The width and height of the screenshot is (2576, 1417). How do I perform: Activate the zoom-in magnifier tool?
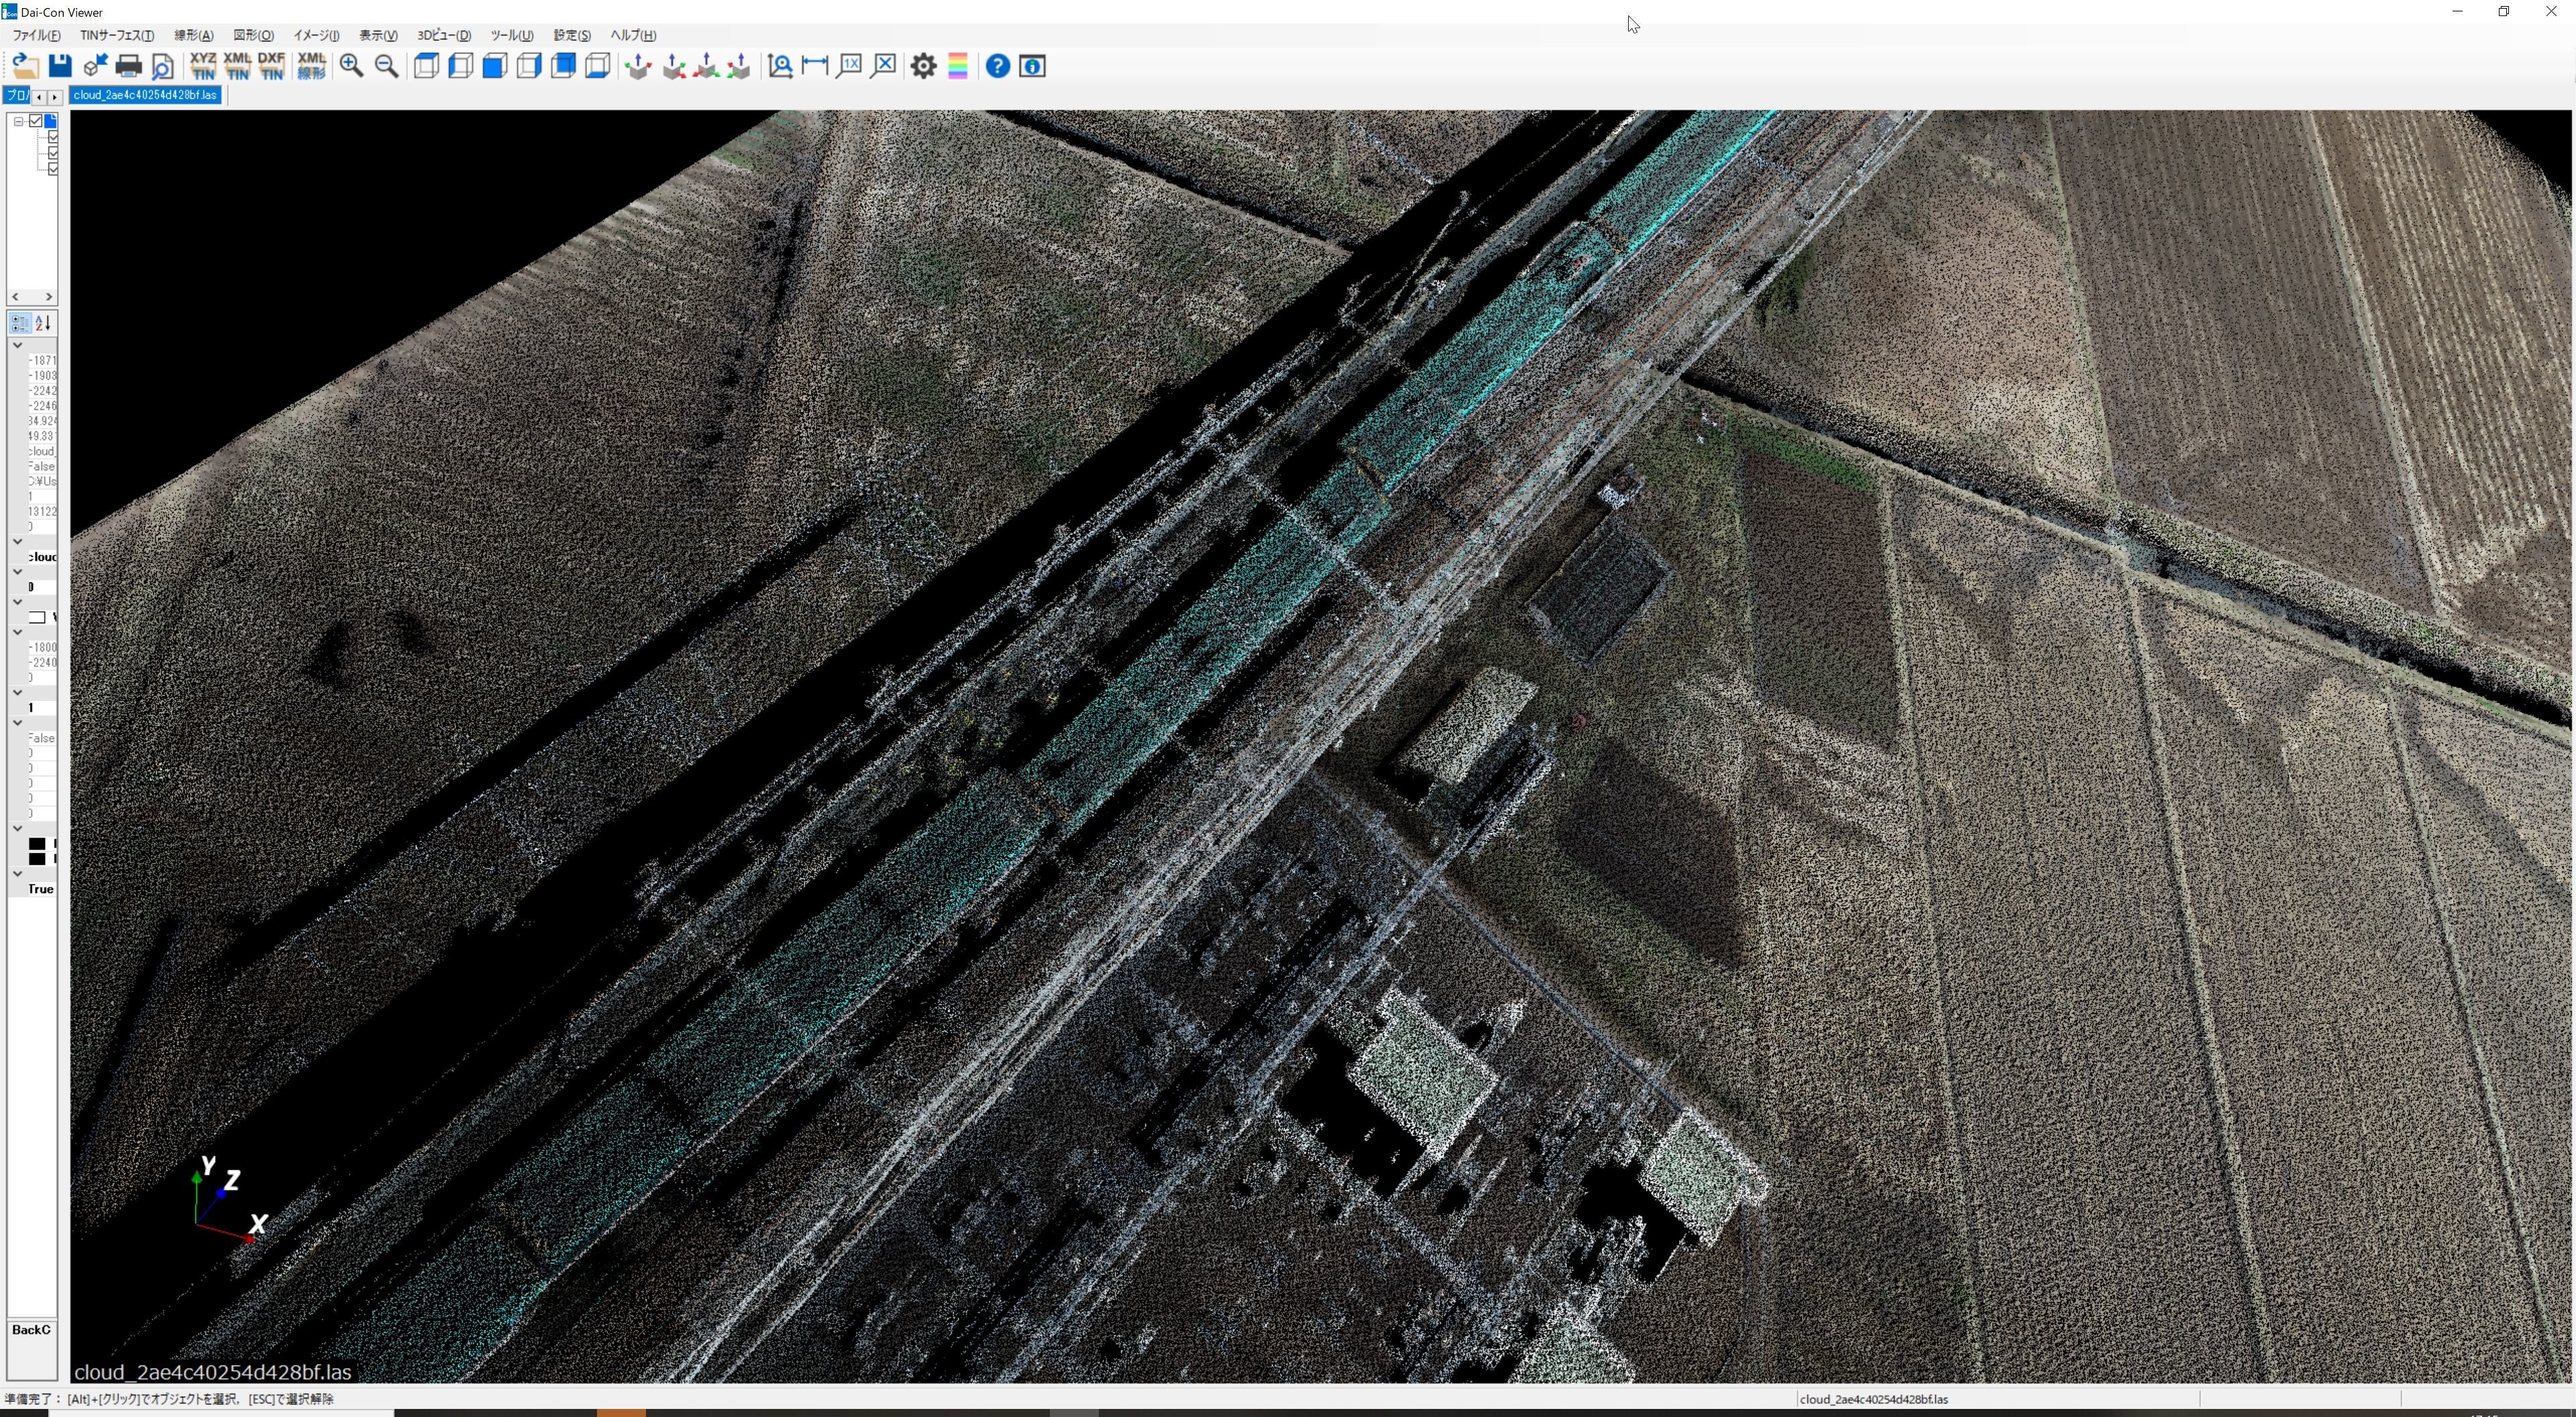pos(352,66)
